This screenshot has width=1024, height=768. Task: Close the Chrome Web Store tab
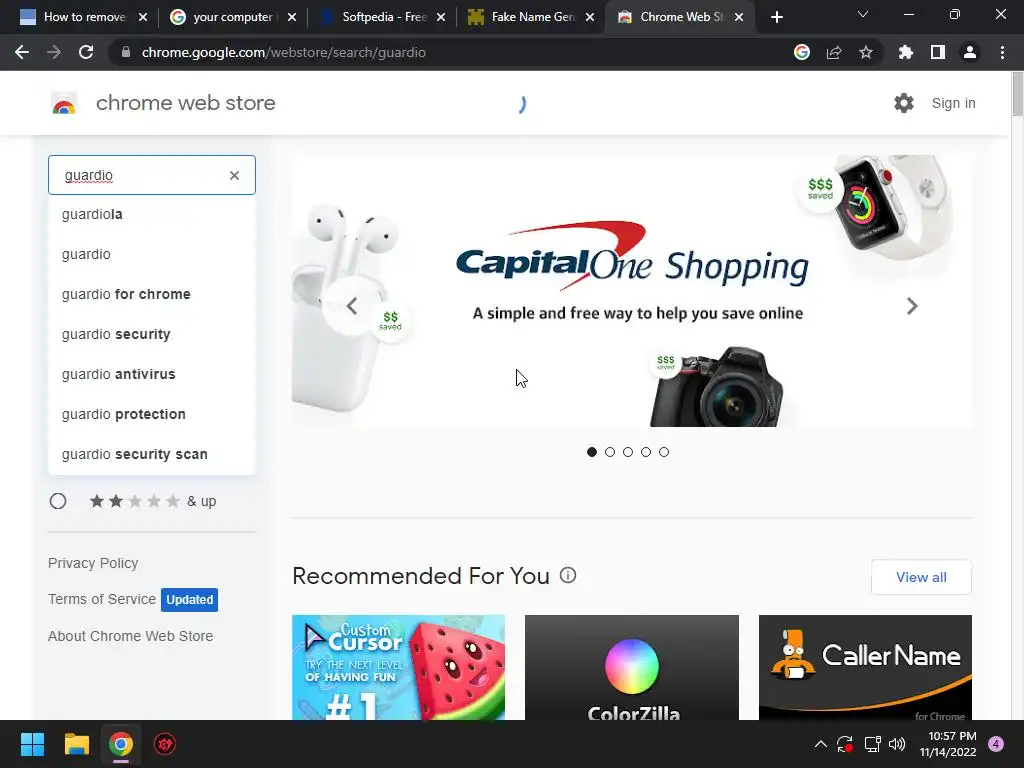[739, 17]
